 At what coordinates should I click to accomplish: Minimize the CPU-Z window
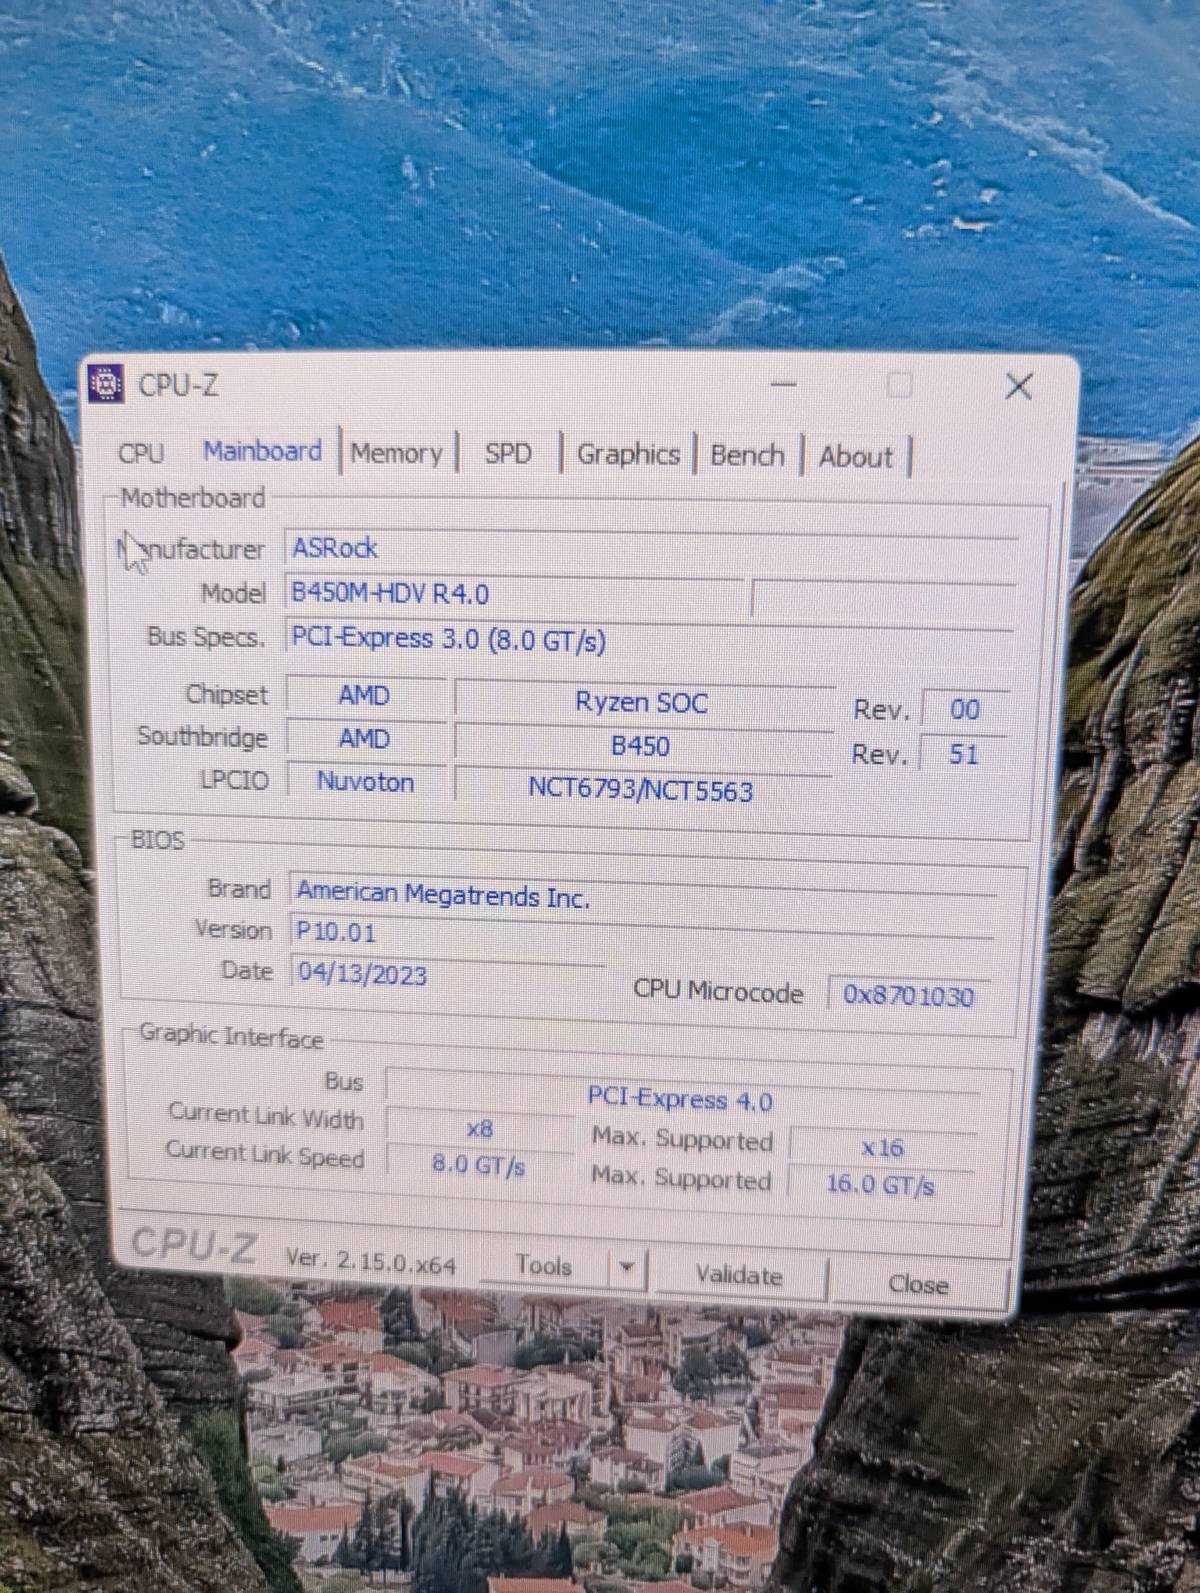click(x=784, y=384)
